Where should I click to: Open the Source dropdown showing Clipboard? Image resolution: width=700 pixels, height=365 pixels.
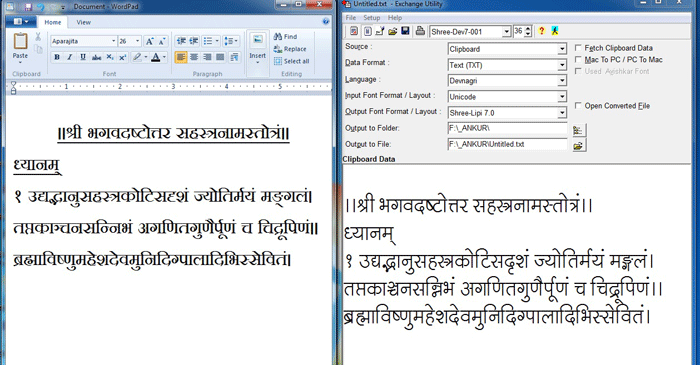pos(562,49)
